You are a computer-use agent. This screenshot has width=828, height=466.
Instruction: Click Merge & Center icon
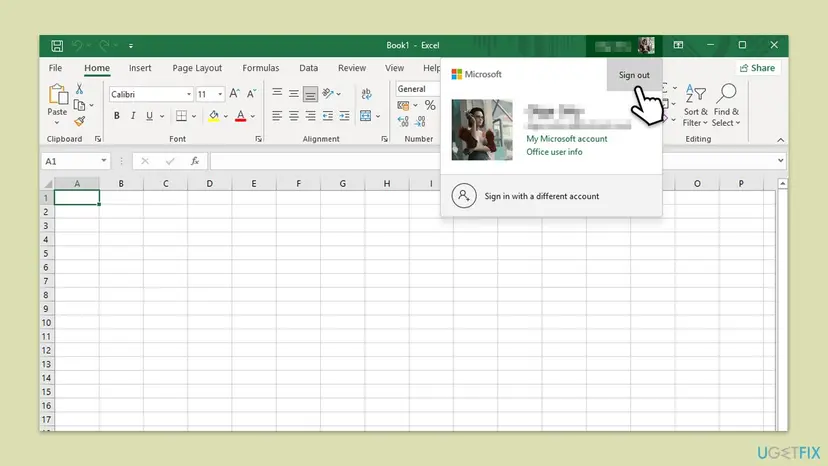[365, 116]
